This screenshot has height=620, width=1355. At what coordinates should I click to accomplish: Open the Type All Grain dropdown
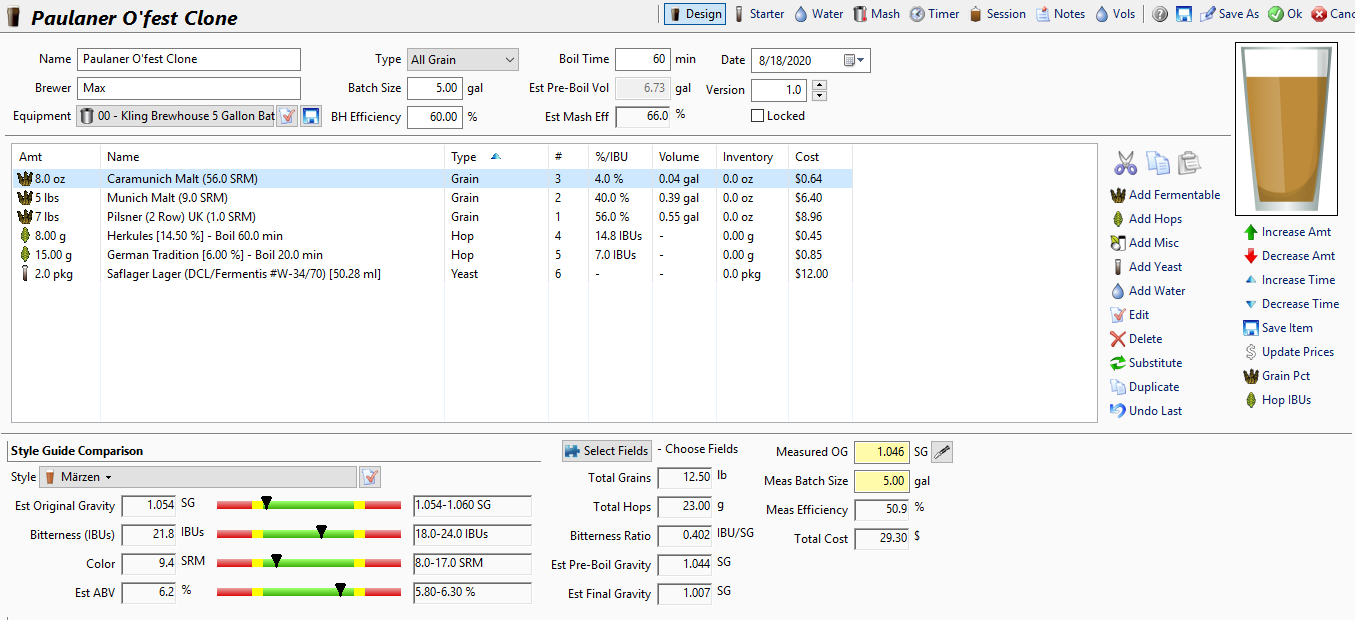[x=462, y=60]
